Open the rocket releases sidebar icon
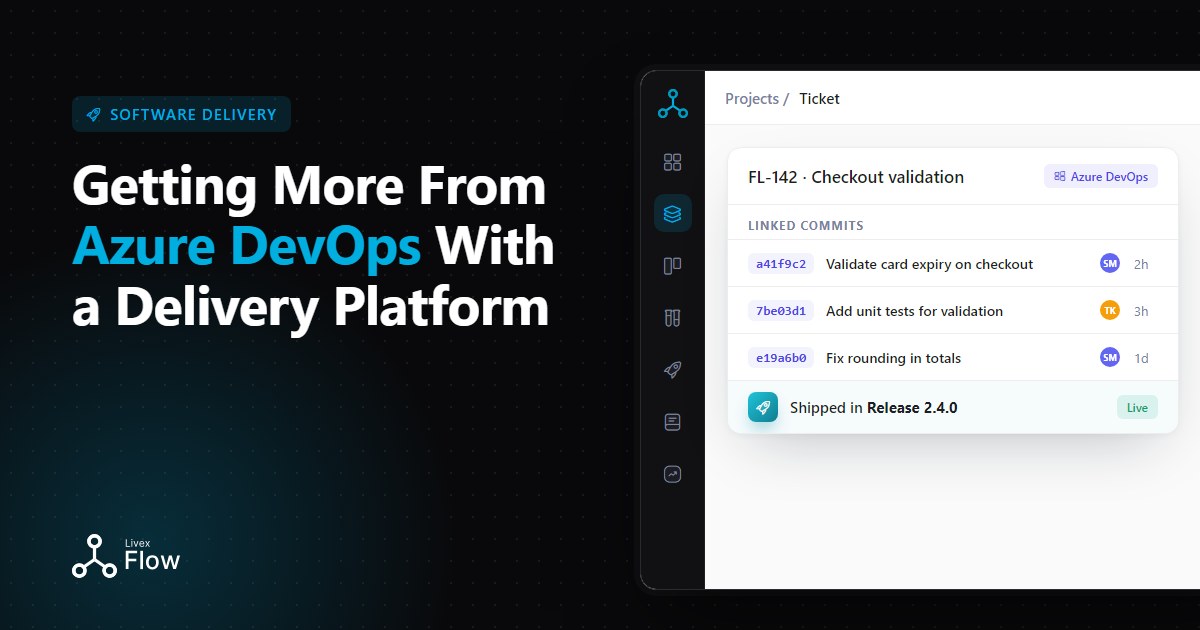This screenshot has width=1200, height=630. [673, 370]
